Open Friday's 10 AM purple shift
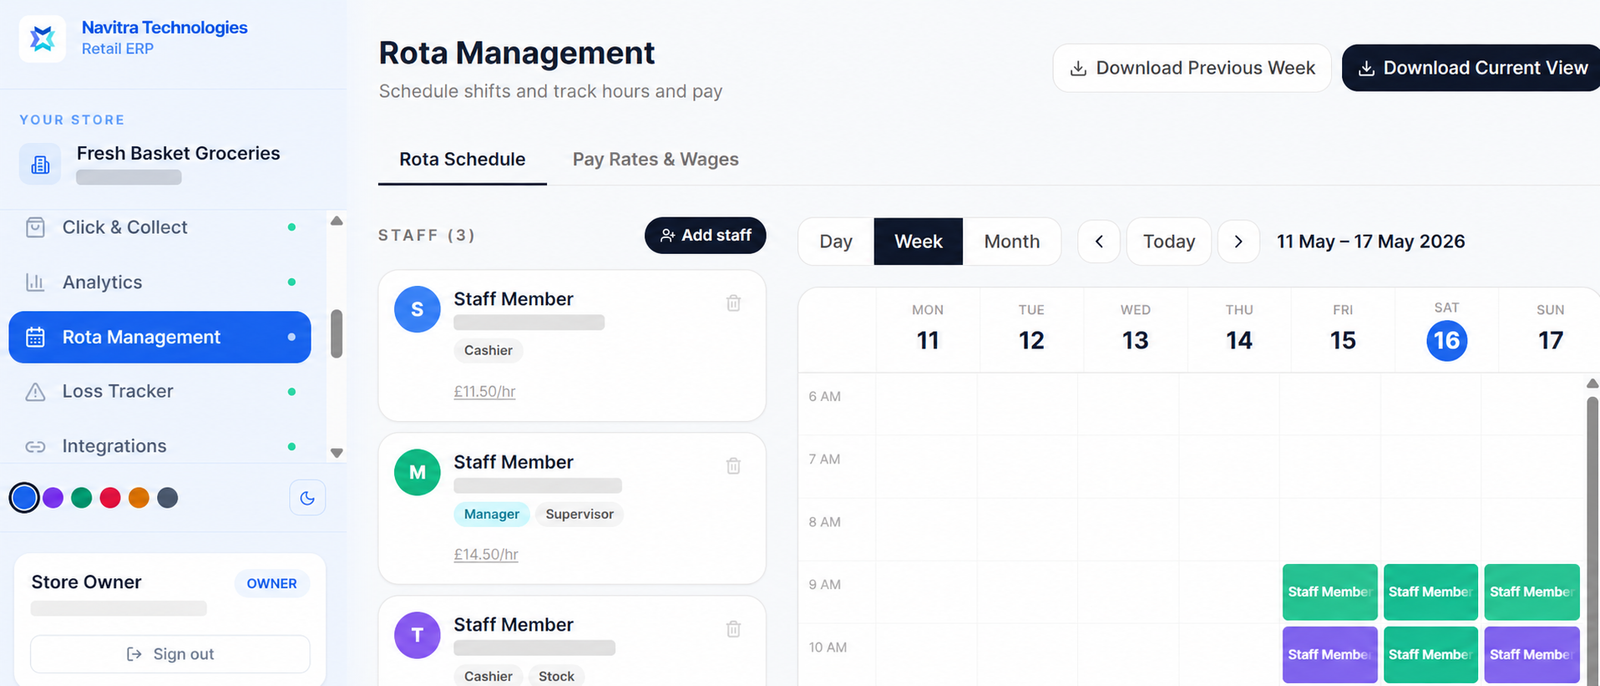Screen dimensions: 1600x686 coord(1330,654)
